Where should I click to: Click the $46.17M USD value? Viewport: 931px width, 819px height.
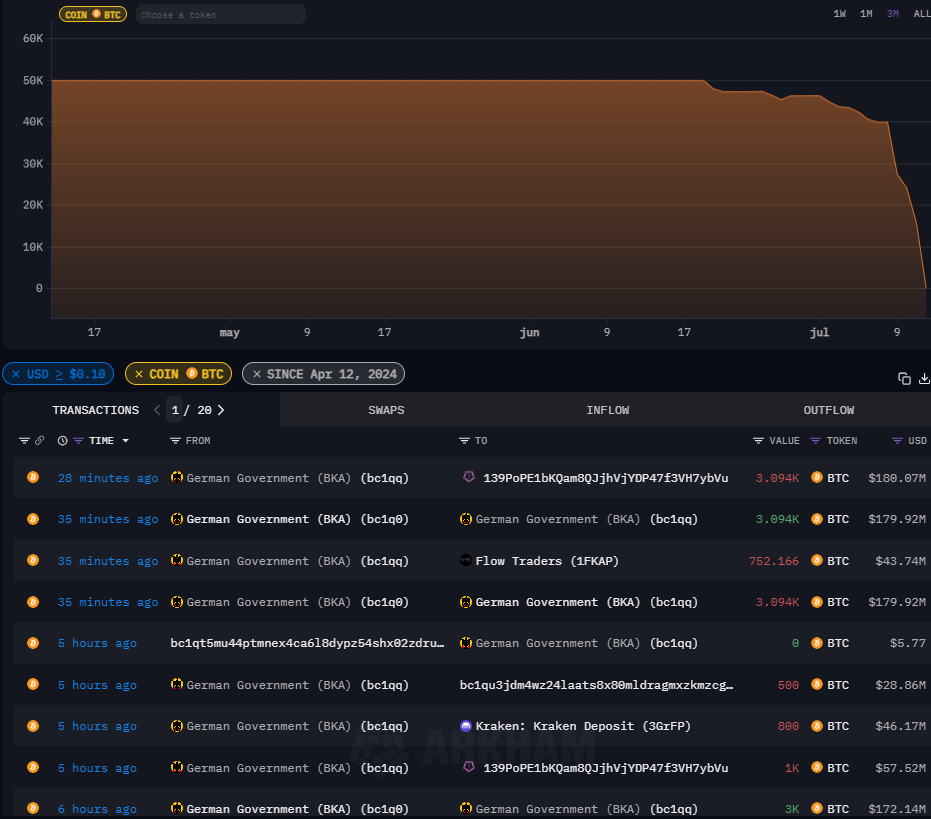pos(900,726)
